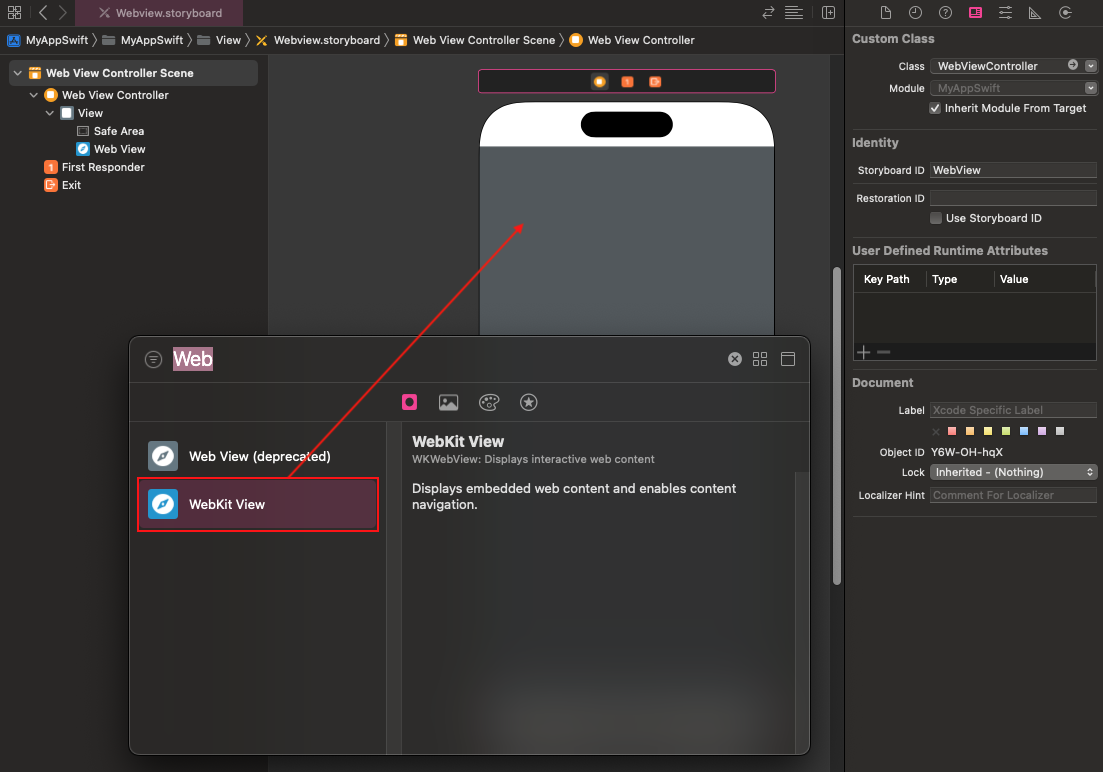Click the Restoration ID field
Viewport: 1103px width, 772px height.
(1013, 198)
